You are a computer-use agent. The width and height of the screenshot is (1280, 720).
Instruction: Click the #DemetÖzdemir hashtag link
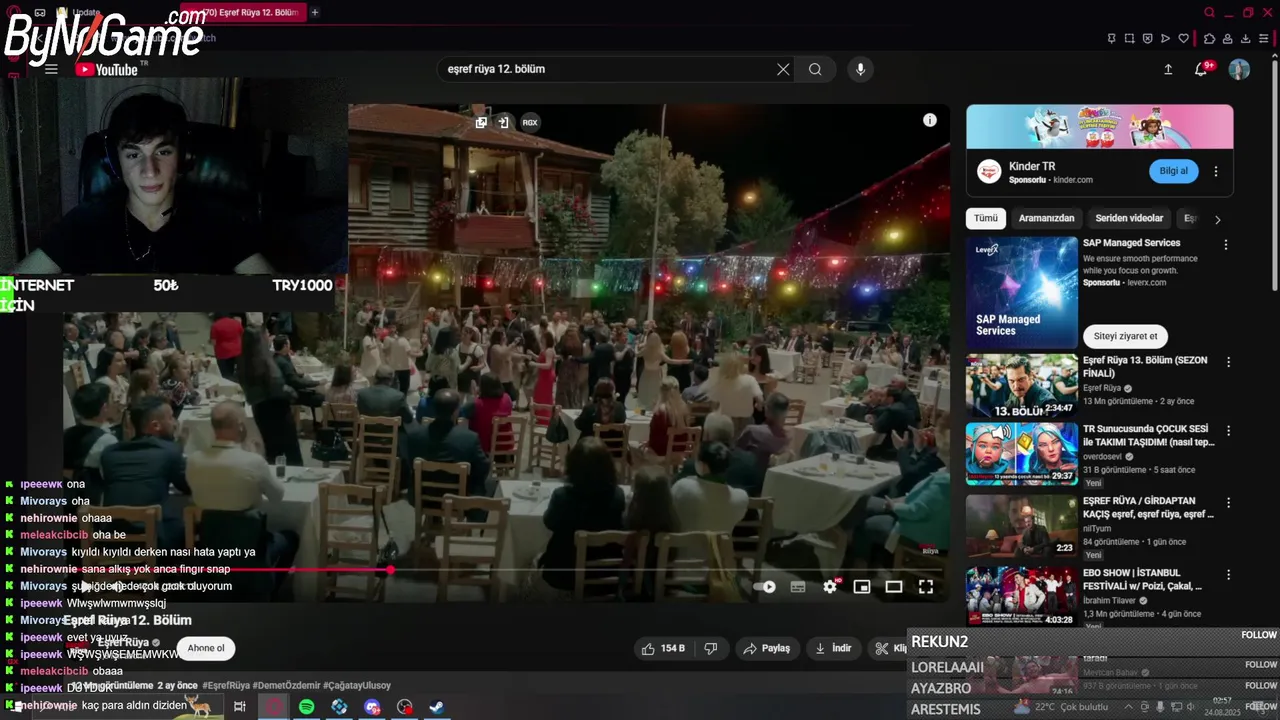click(287, 685)
